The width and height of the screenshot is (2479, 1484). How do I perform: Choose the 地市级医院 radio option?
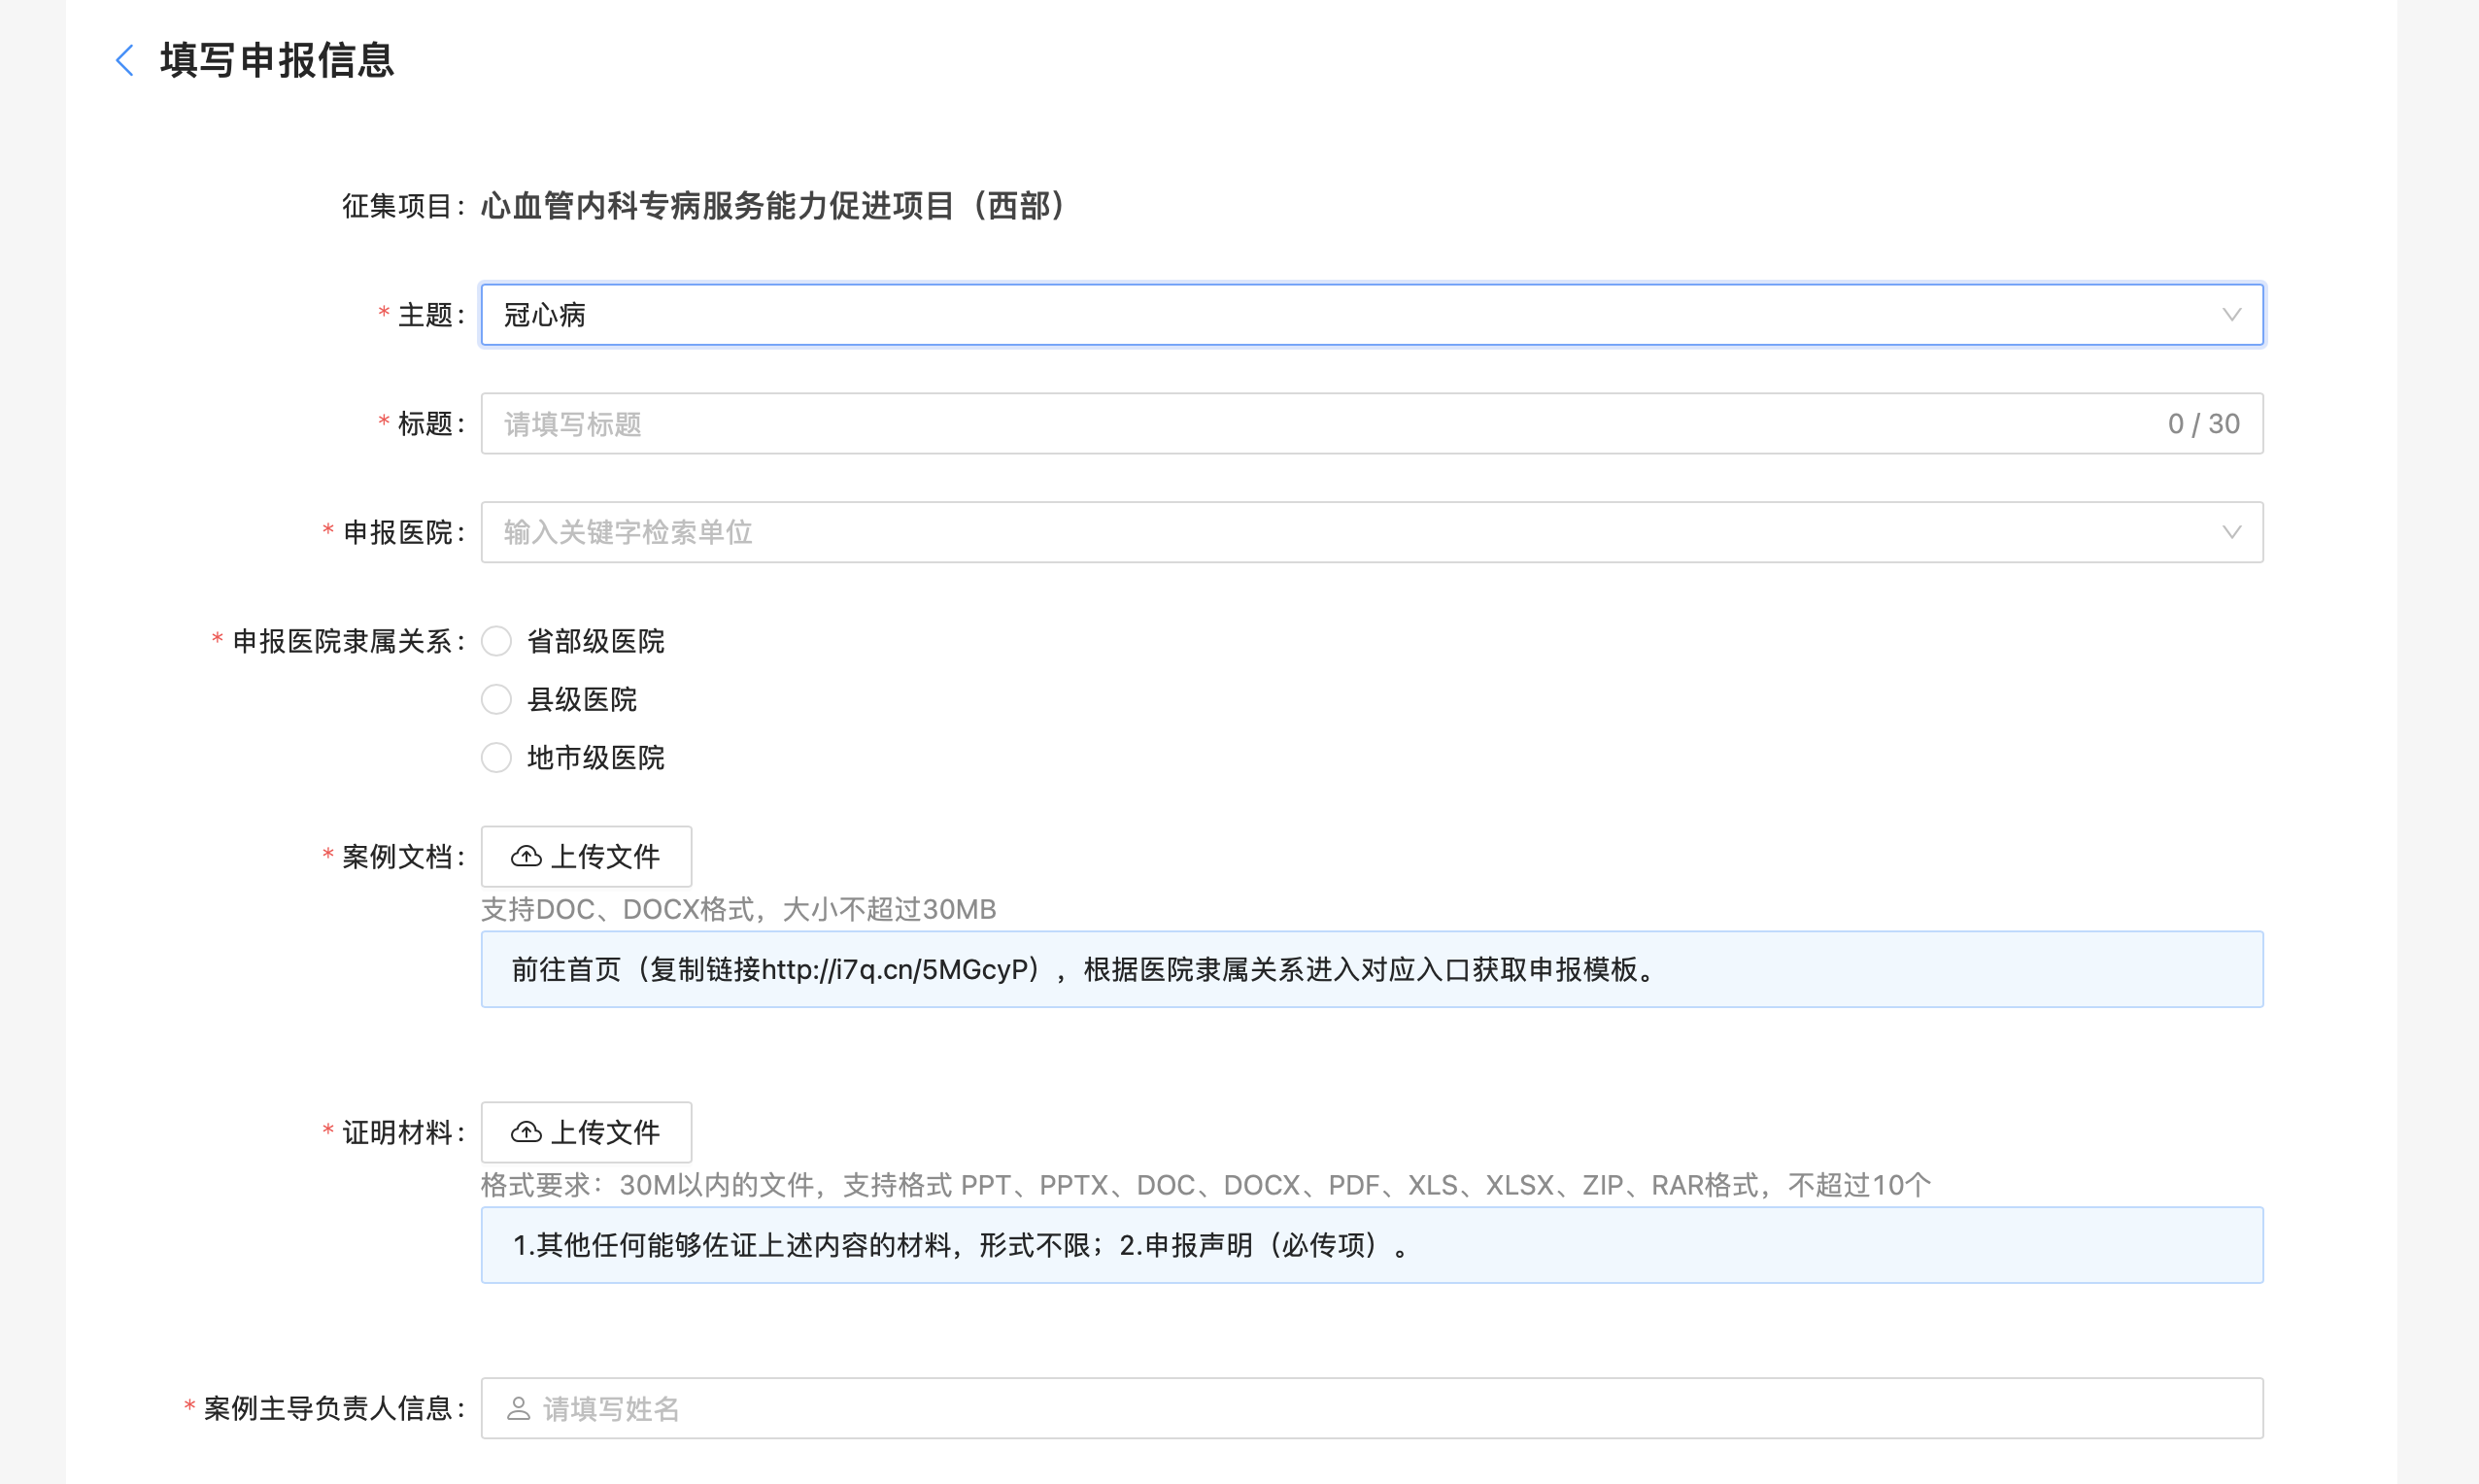(x=497, y=758)
